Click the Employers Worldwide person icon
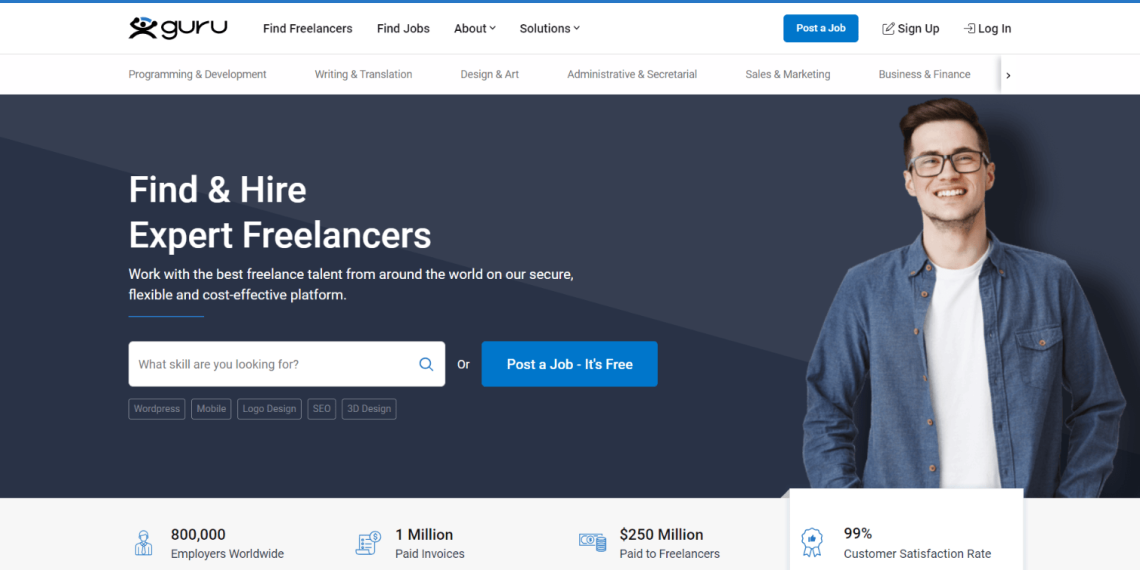 click(144, 542)
